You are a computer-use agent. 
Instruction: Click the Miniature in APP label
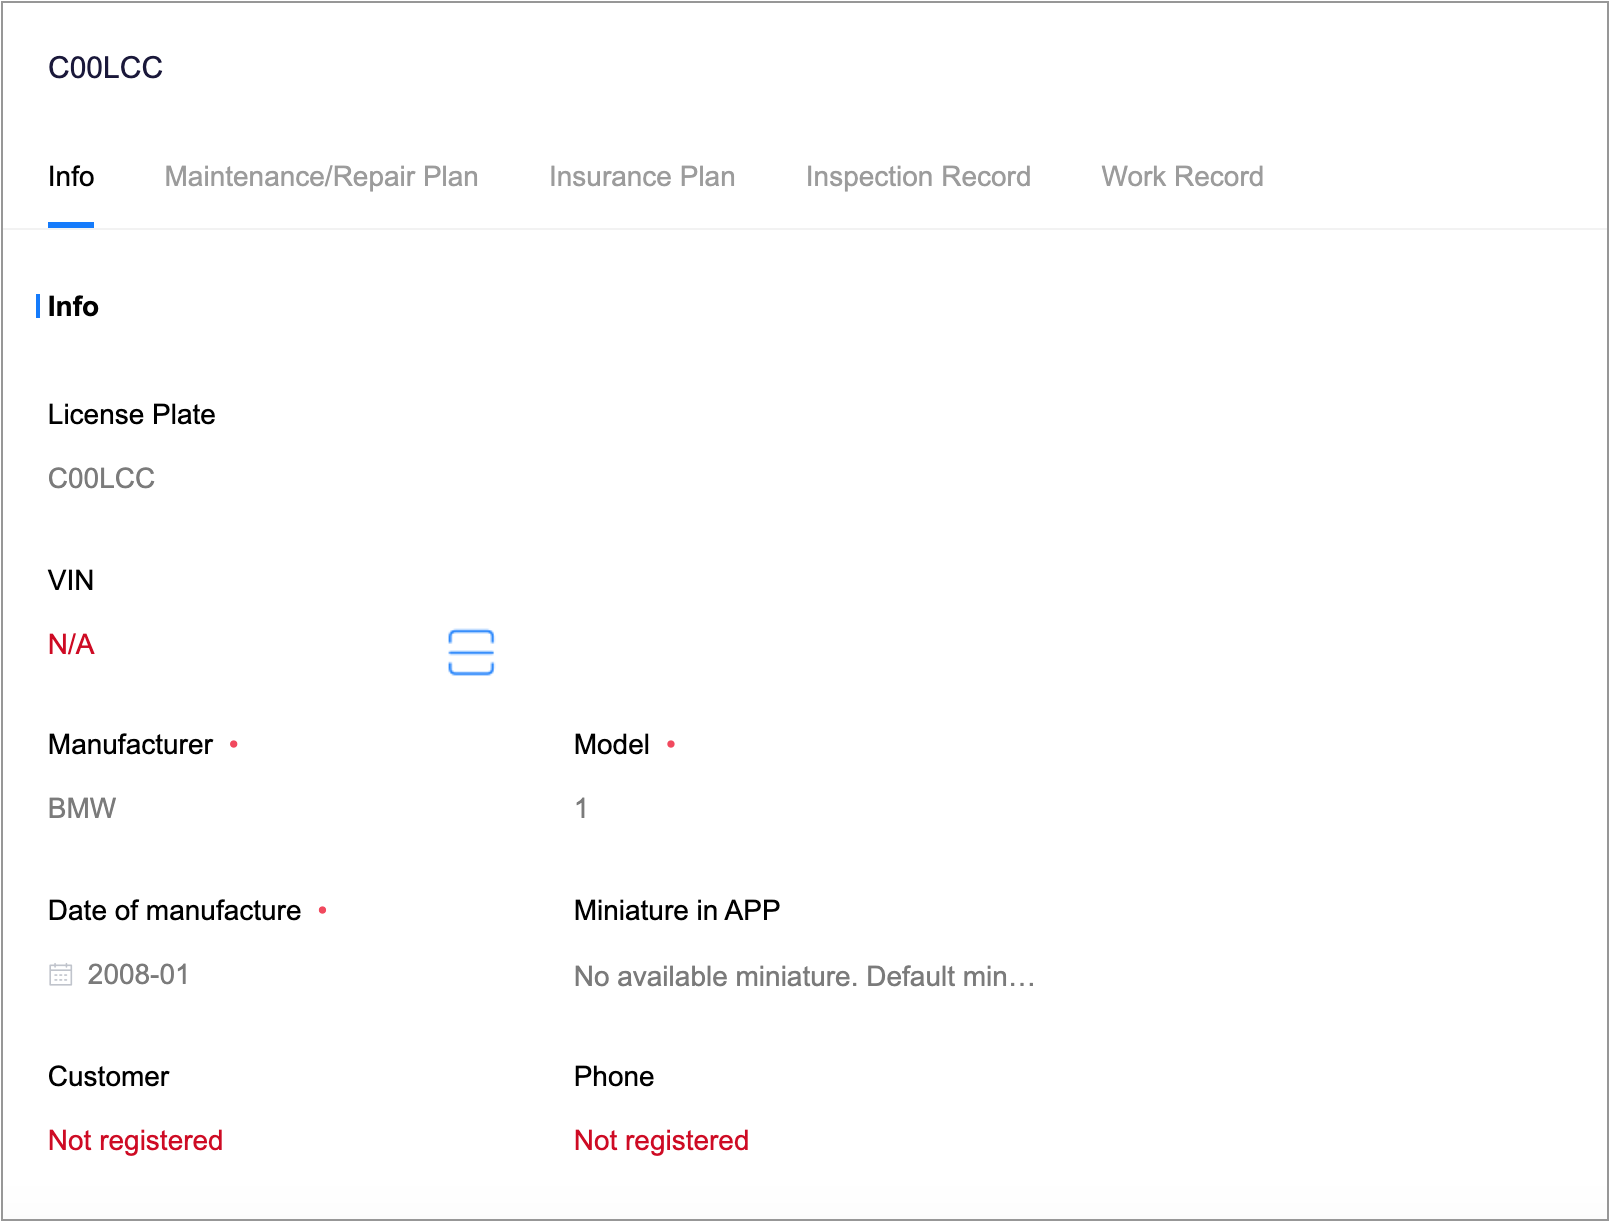(x=677, y=911)
